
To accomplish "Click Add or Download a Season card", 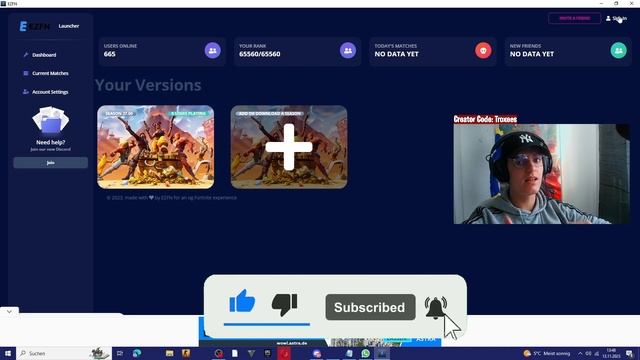I will click(x=289, y=147).
